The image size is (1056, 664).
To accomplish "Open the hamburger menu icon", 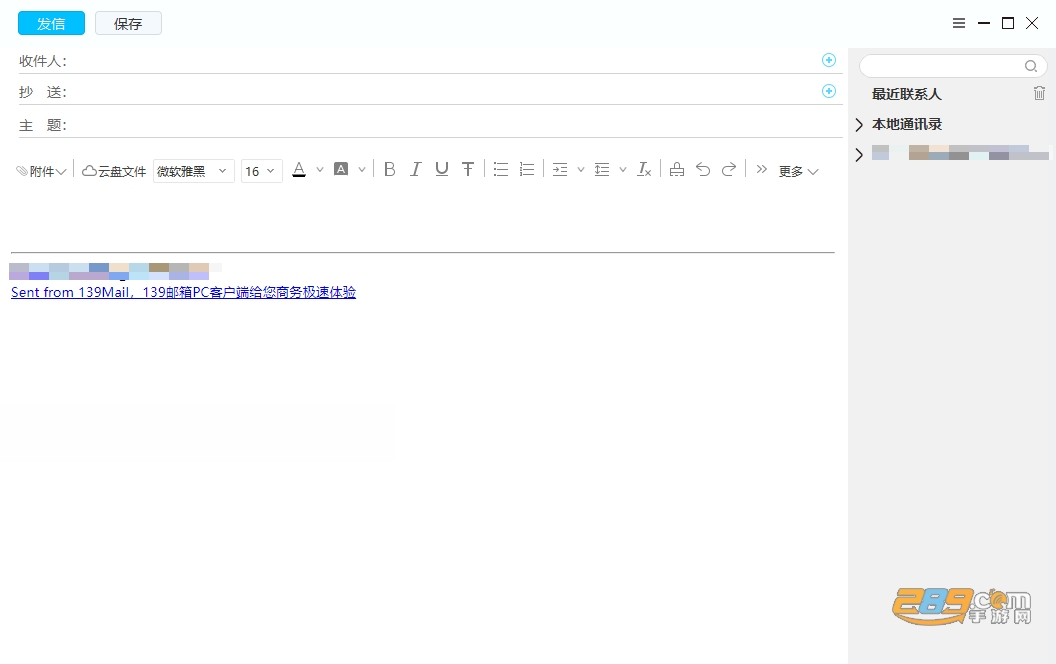I will coord(959,24).
